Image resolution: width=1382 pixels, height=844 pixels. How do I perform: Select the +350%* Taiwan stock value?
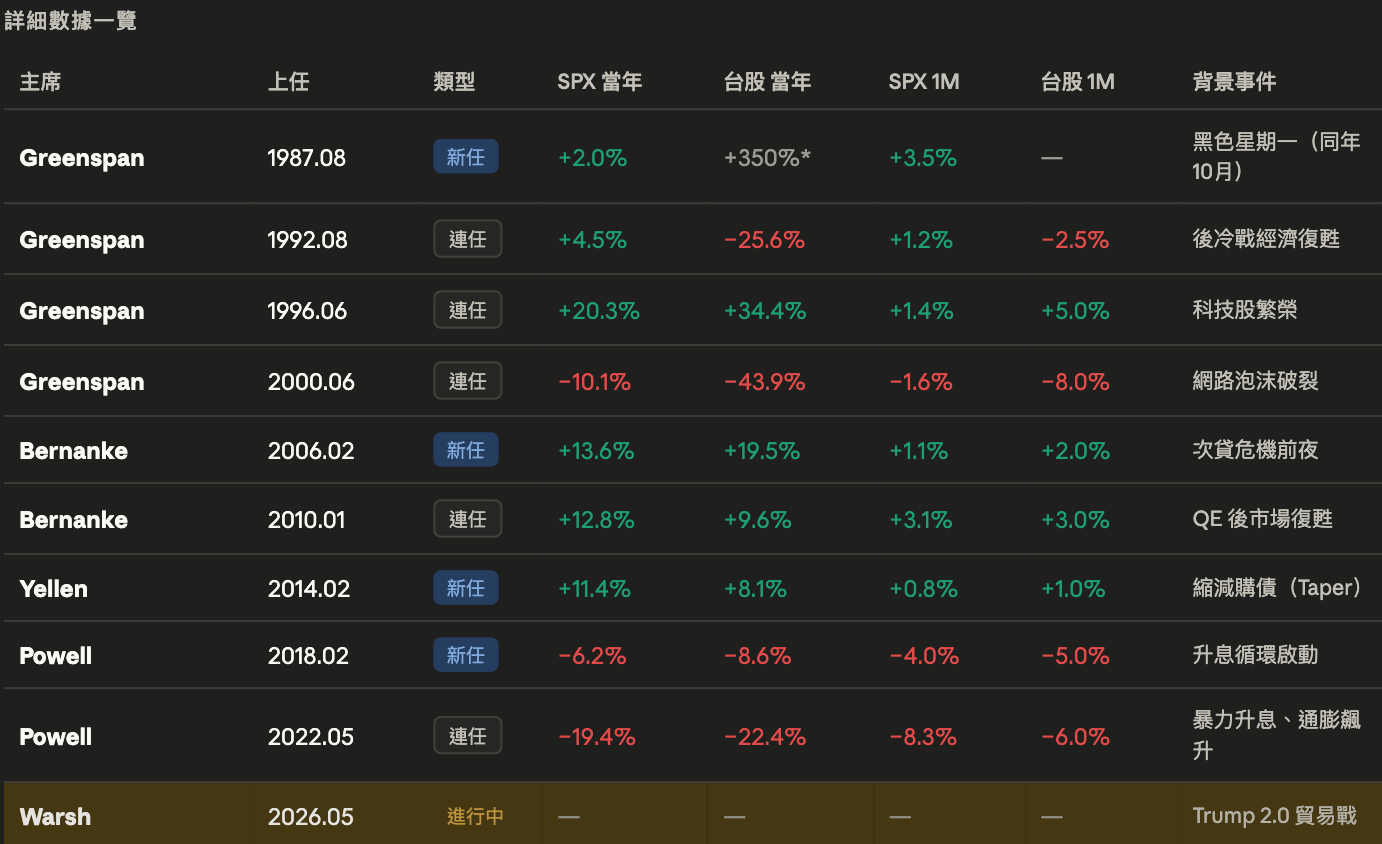point(767,158)
